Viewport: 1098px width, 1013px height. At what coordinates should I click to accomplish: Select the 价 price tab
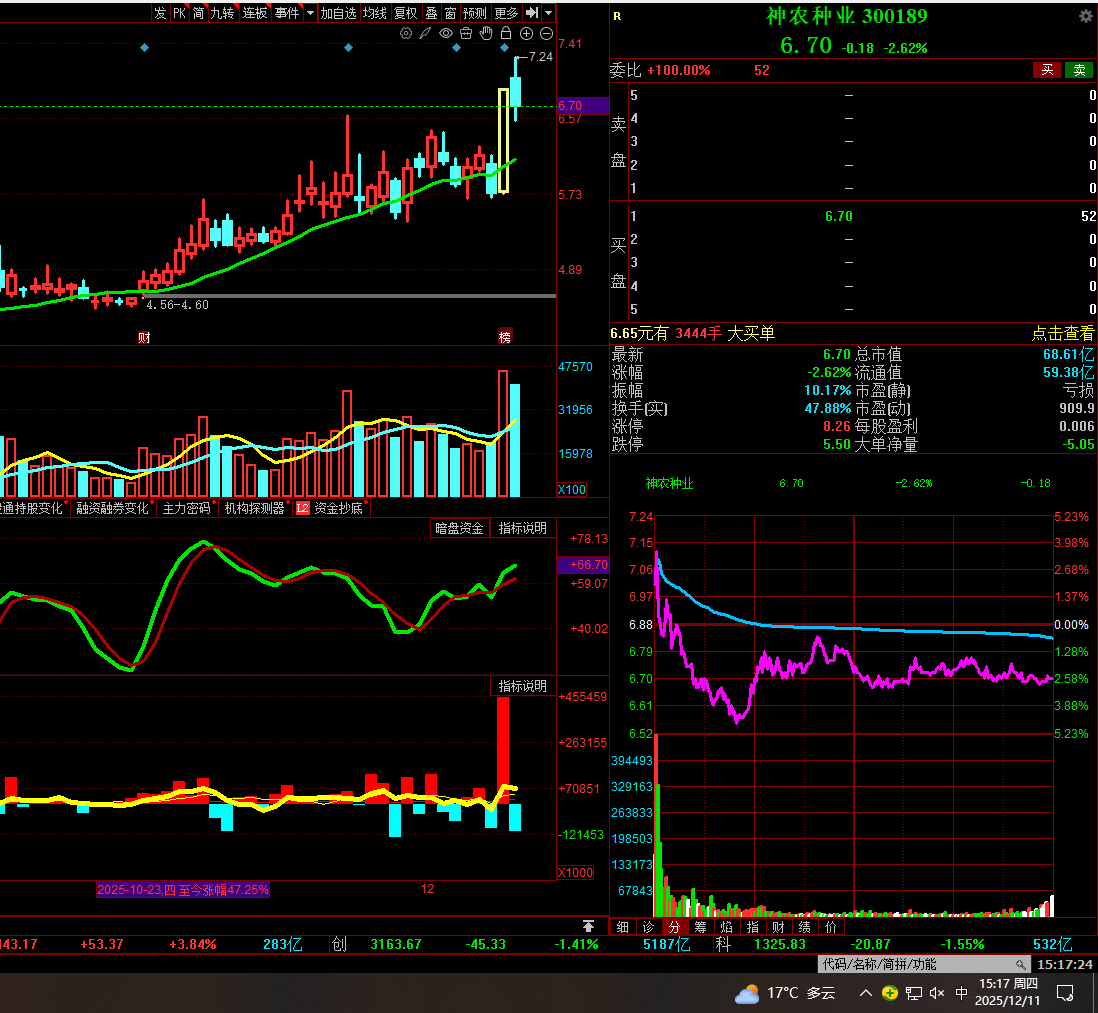[x=831, y=927]
